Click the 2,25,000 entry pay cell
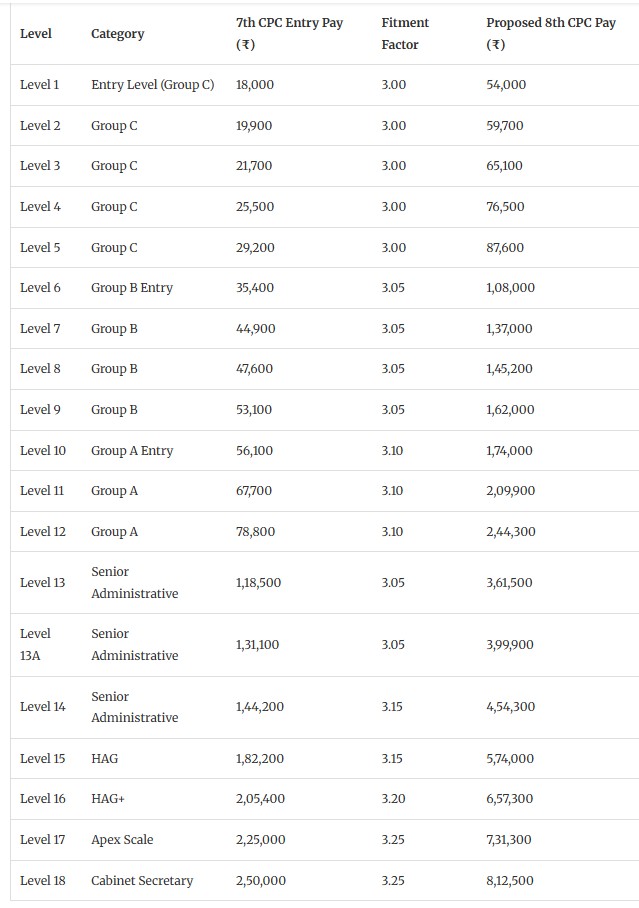Screen dimensions: 639x908 pos(260,840)
